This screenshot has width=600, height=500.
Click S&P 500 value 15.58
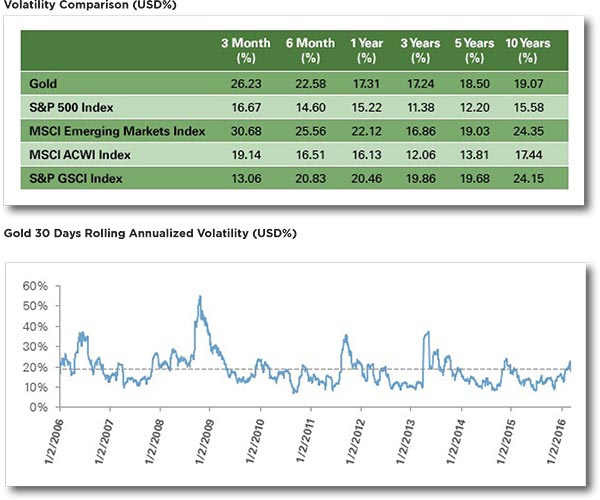click(528, 107)
